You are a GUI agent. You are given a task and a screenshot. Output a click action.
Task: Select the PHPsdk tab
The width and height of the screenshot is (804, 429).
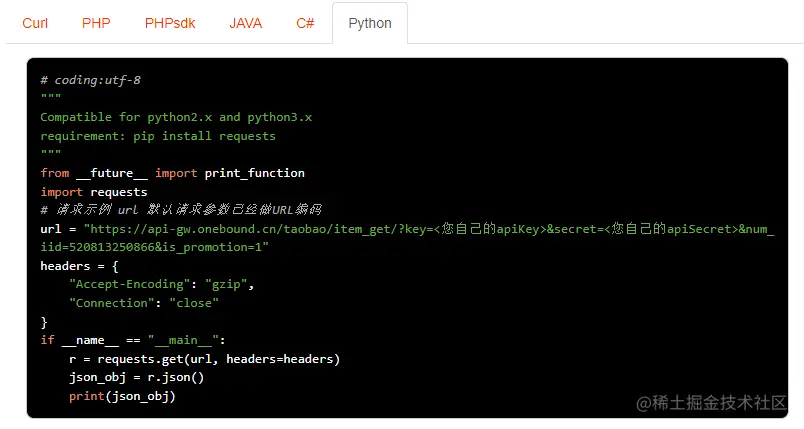[170, 23]
